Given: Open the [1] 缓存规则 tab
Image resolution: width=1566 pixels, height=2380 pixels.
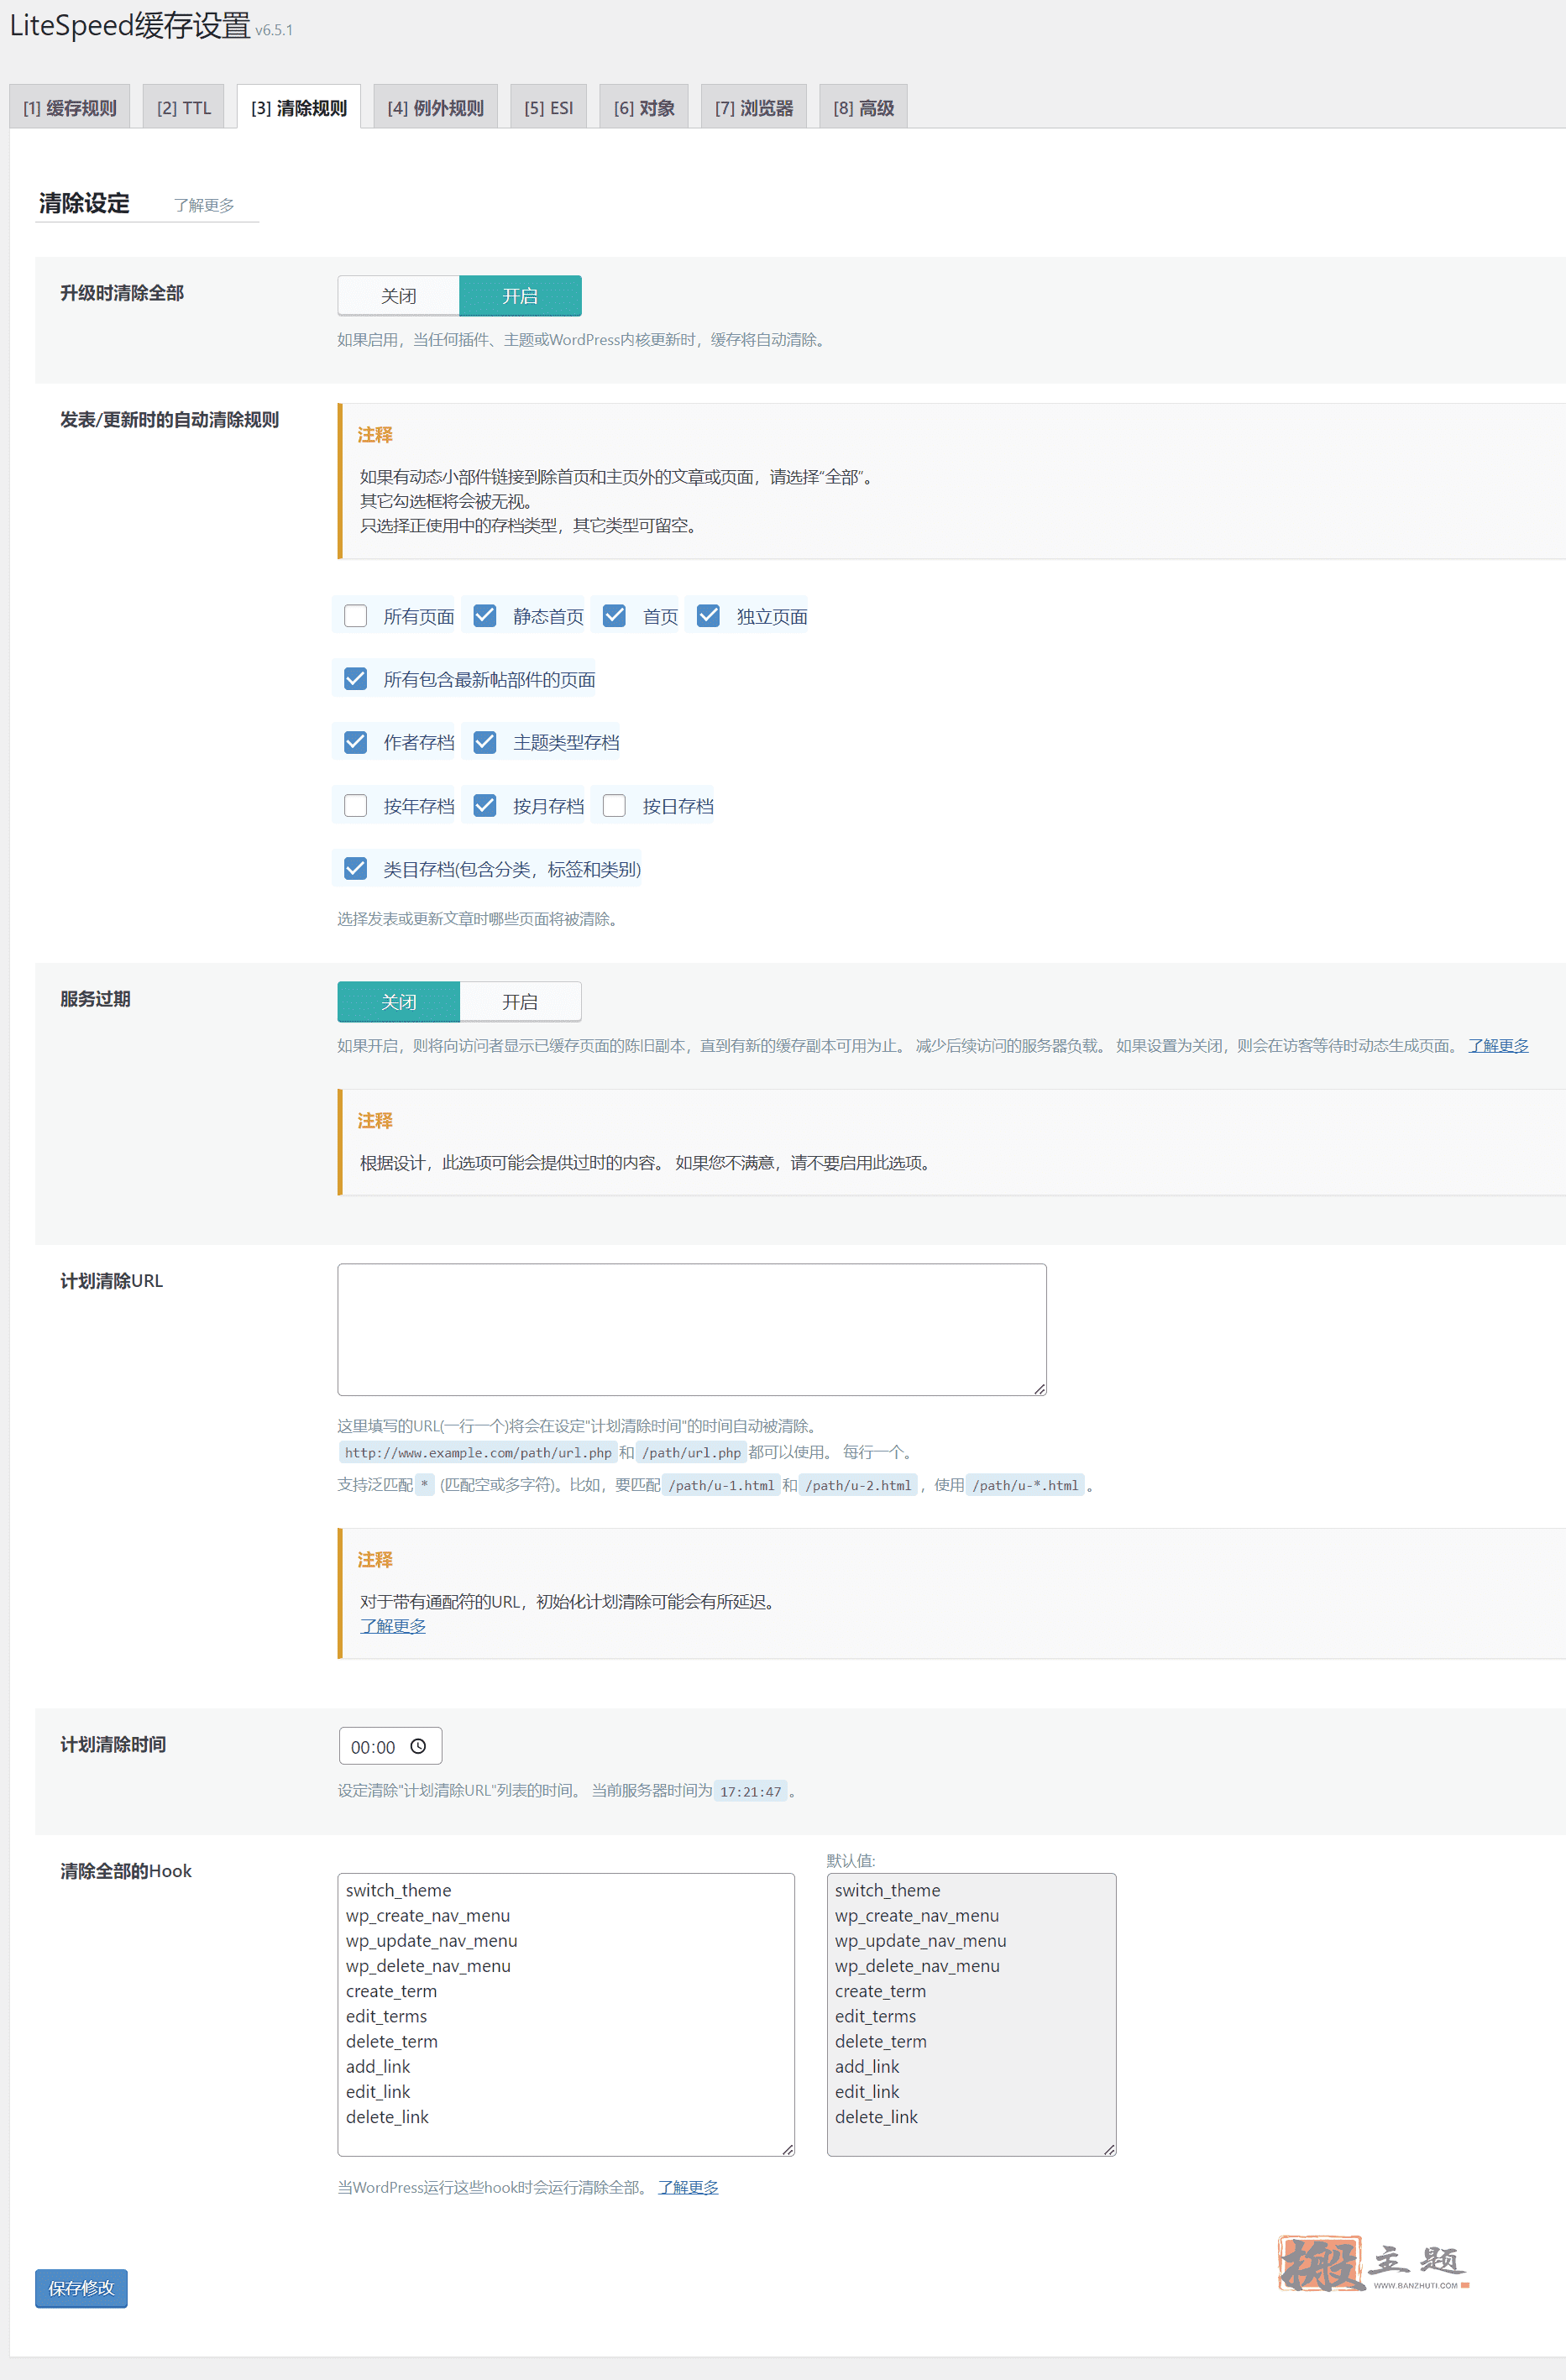Looking at the screenshot, I should pyautogui.click(x=70, y=107).
